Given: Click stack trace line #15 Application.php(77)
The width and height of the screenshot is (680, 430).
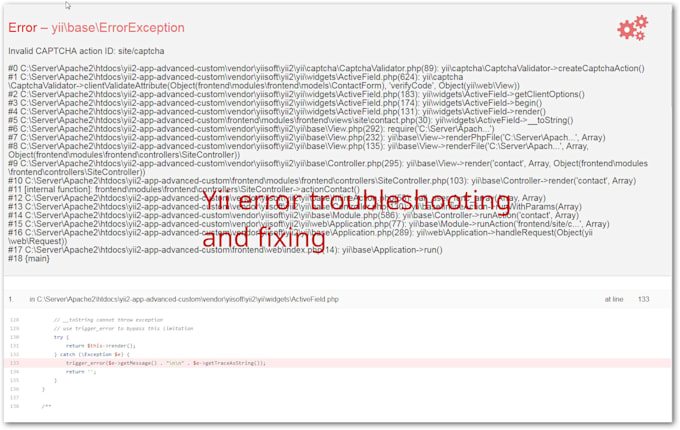Looking at the screenshot, I should click(308, 224).
